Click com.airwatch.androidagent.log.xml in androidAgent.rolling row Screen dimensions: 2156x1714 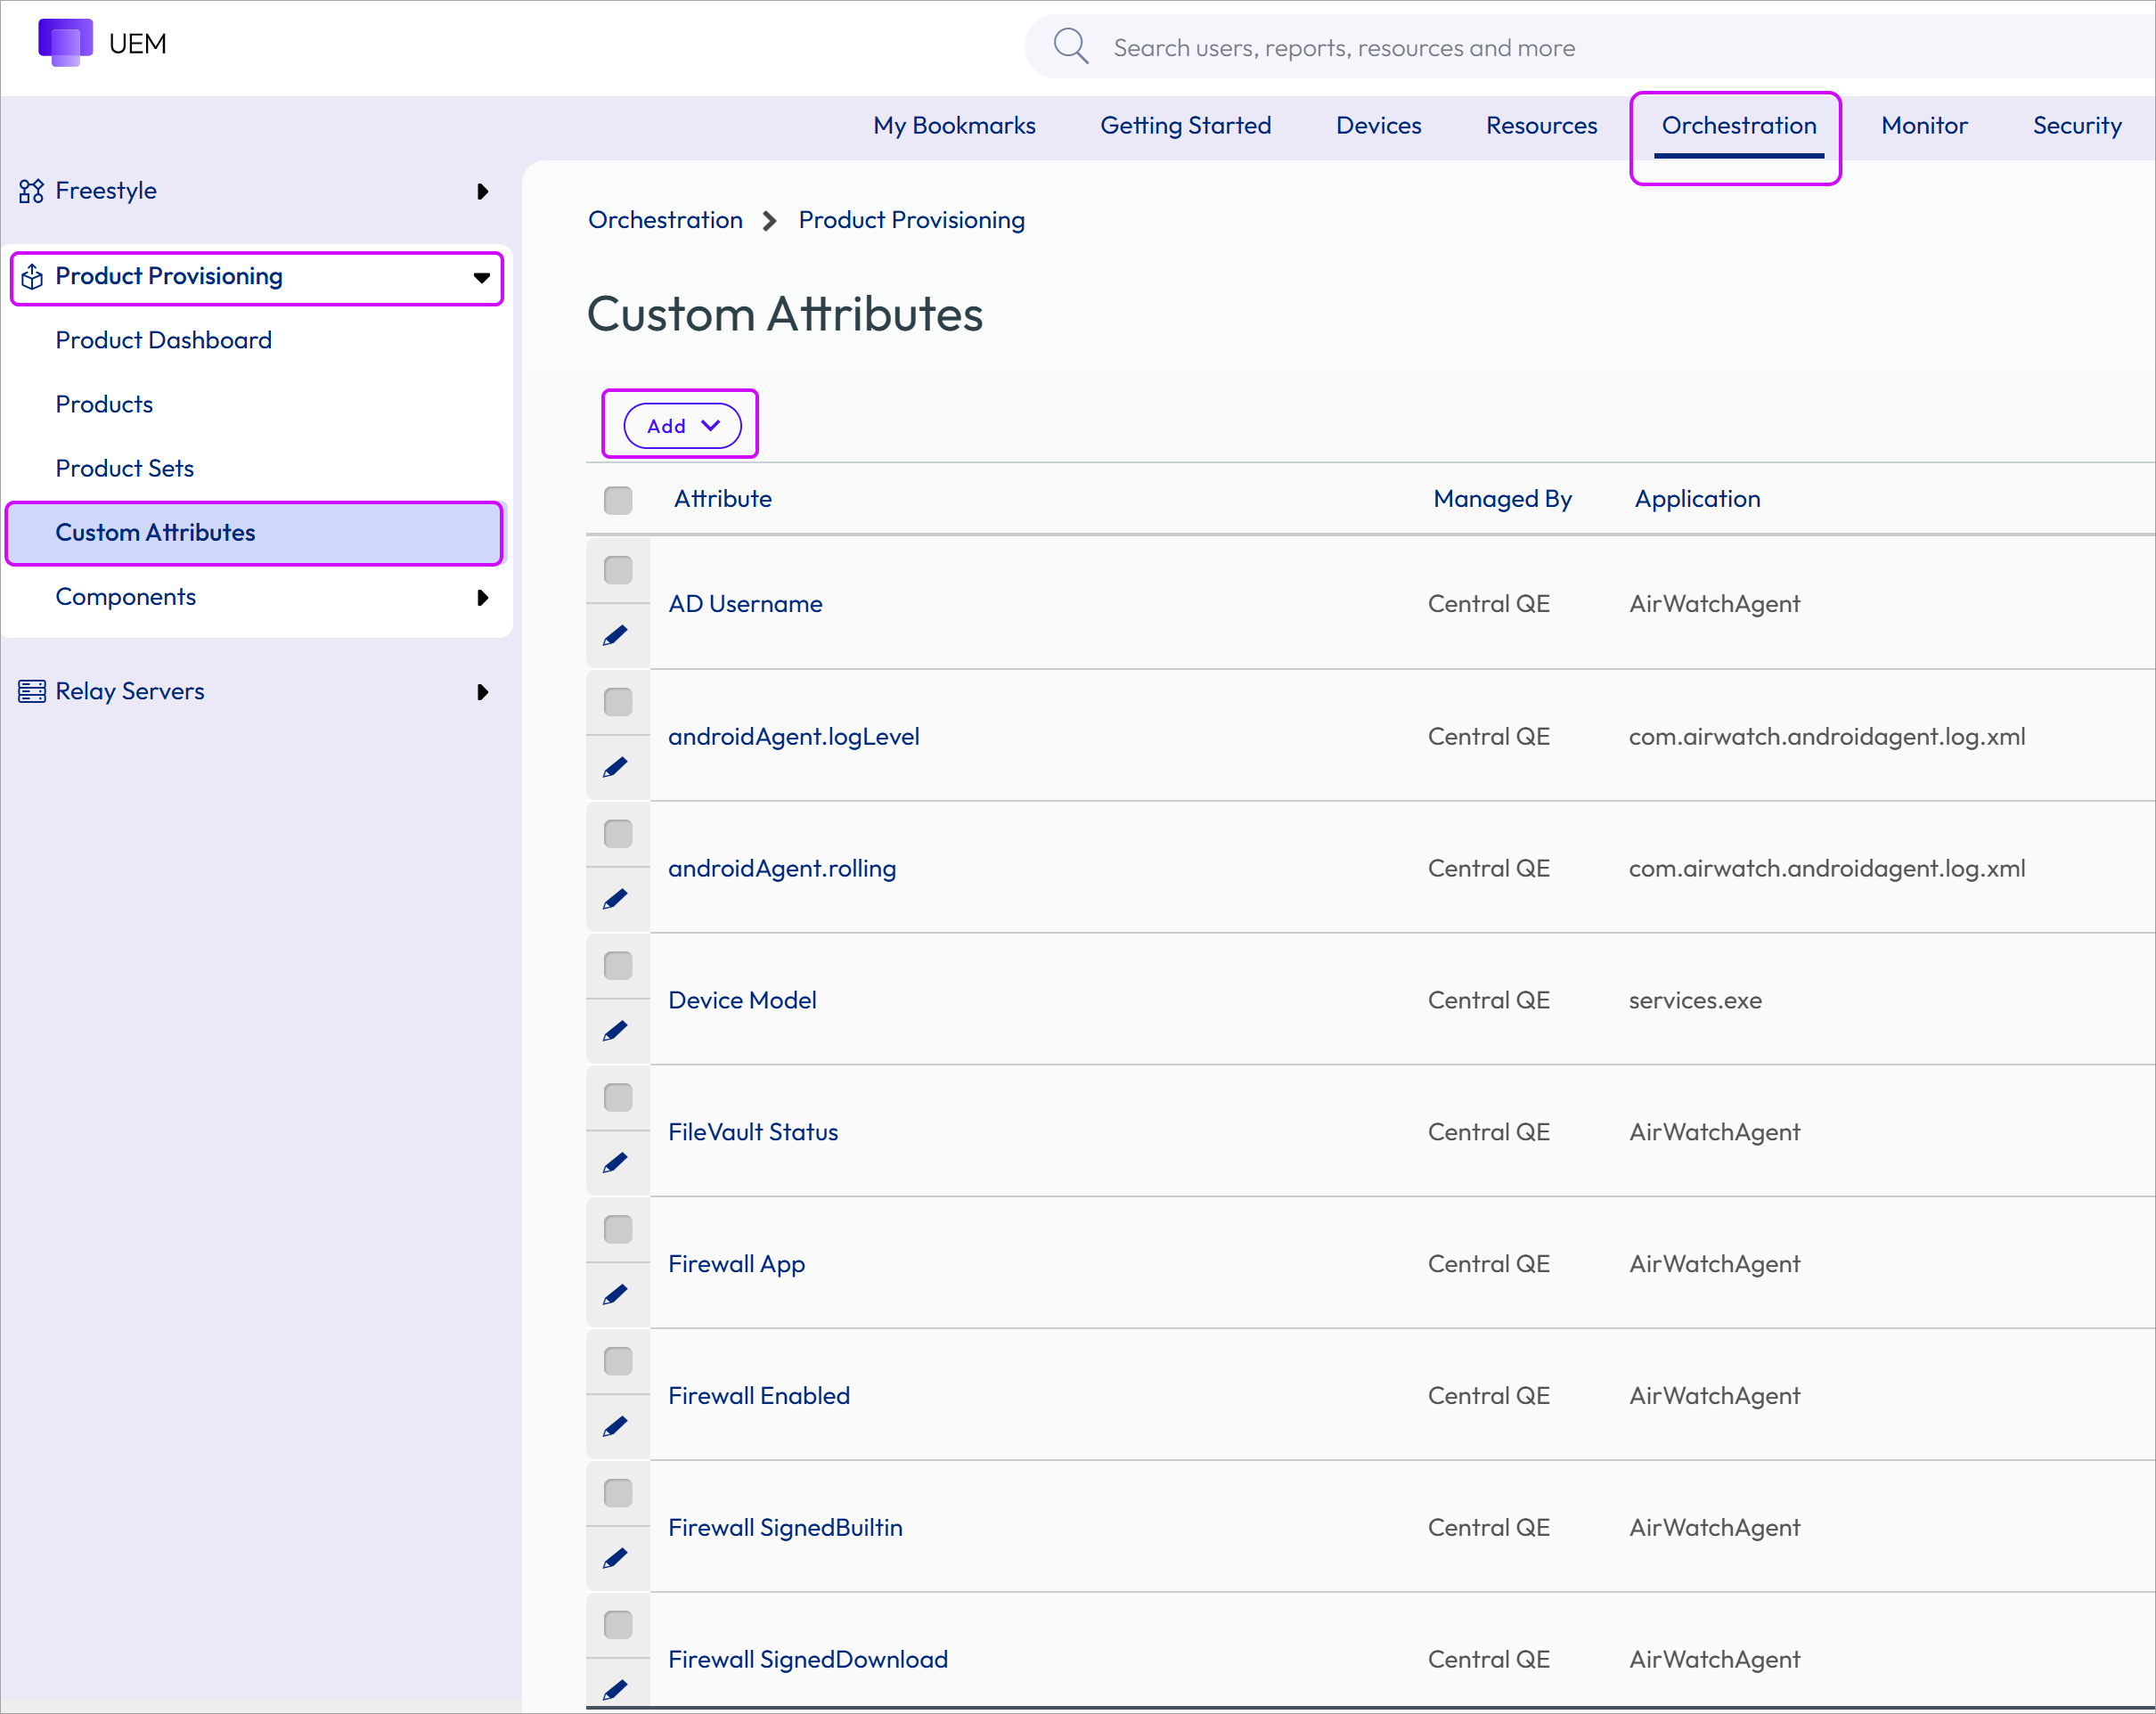1826,869
